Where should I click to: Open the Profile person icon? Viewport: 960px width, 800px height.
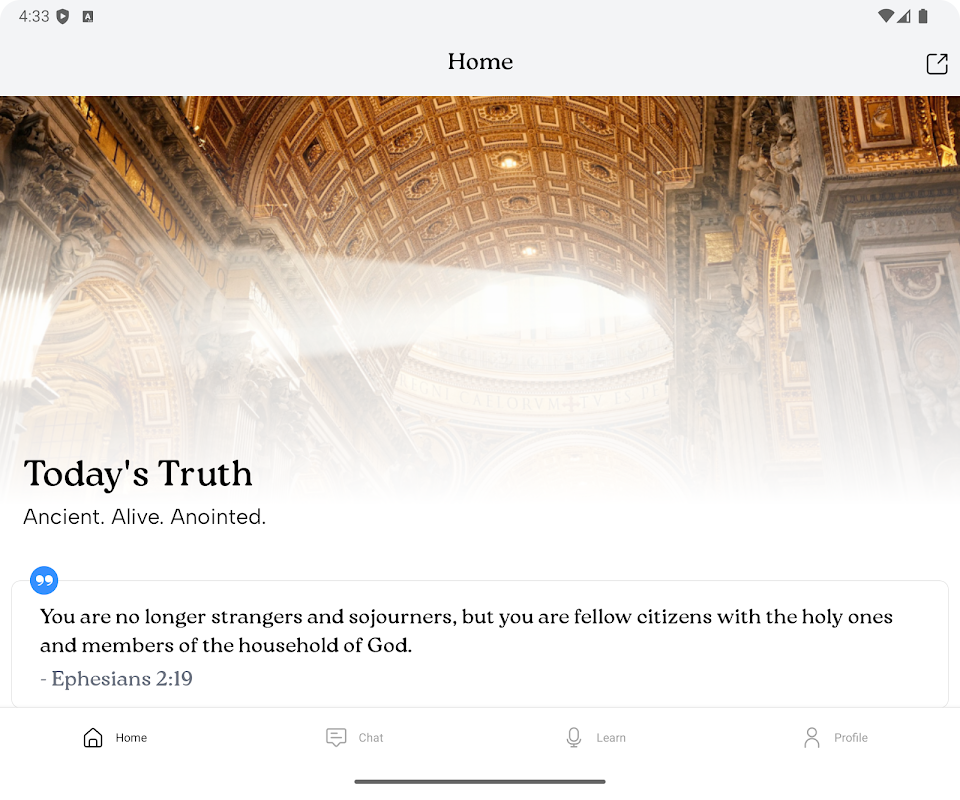(x=812, y=738)
